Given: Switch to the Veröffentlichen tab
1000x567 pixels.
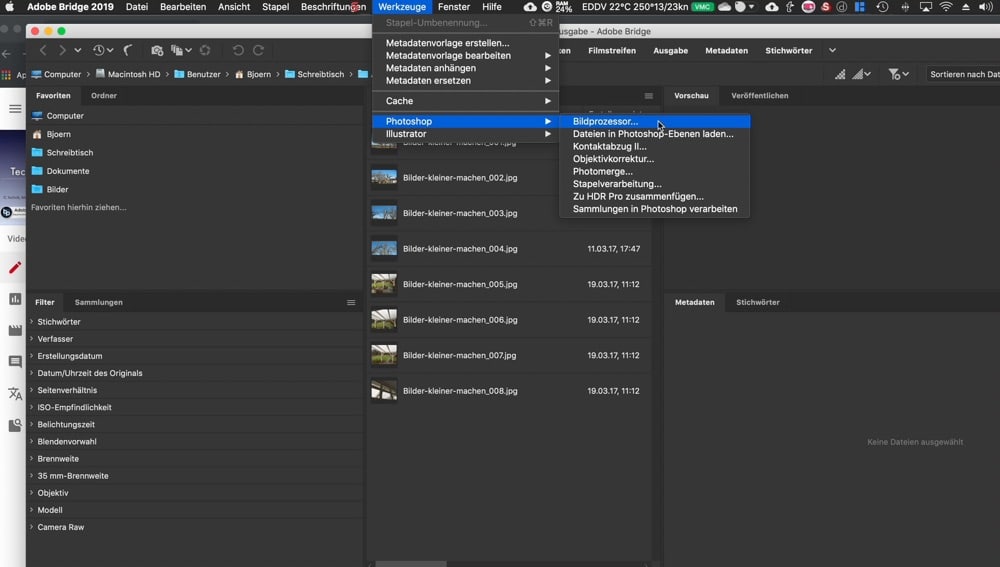Looking at the screenshot, I should click(760, 96).
